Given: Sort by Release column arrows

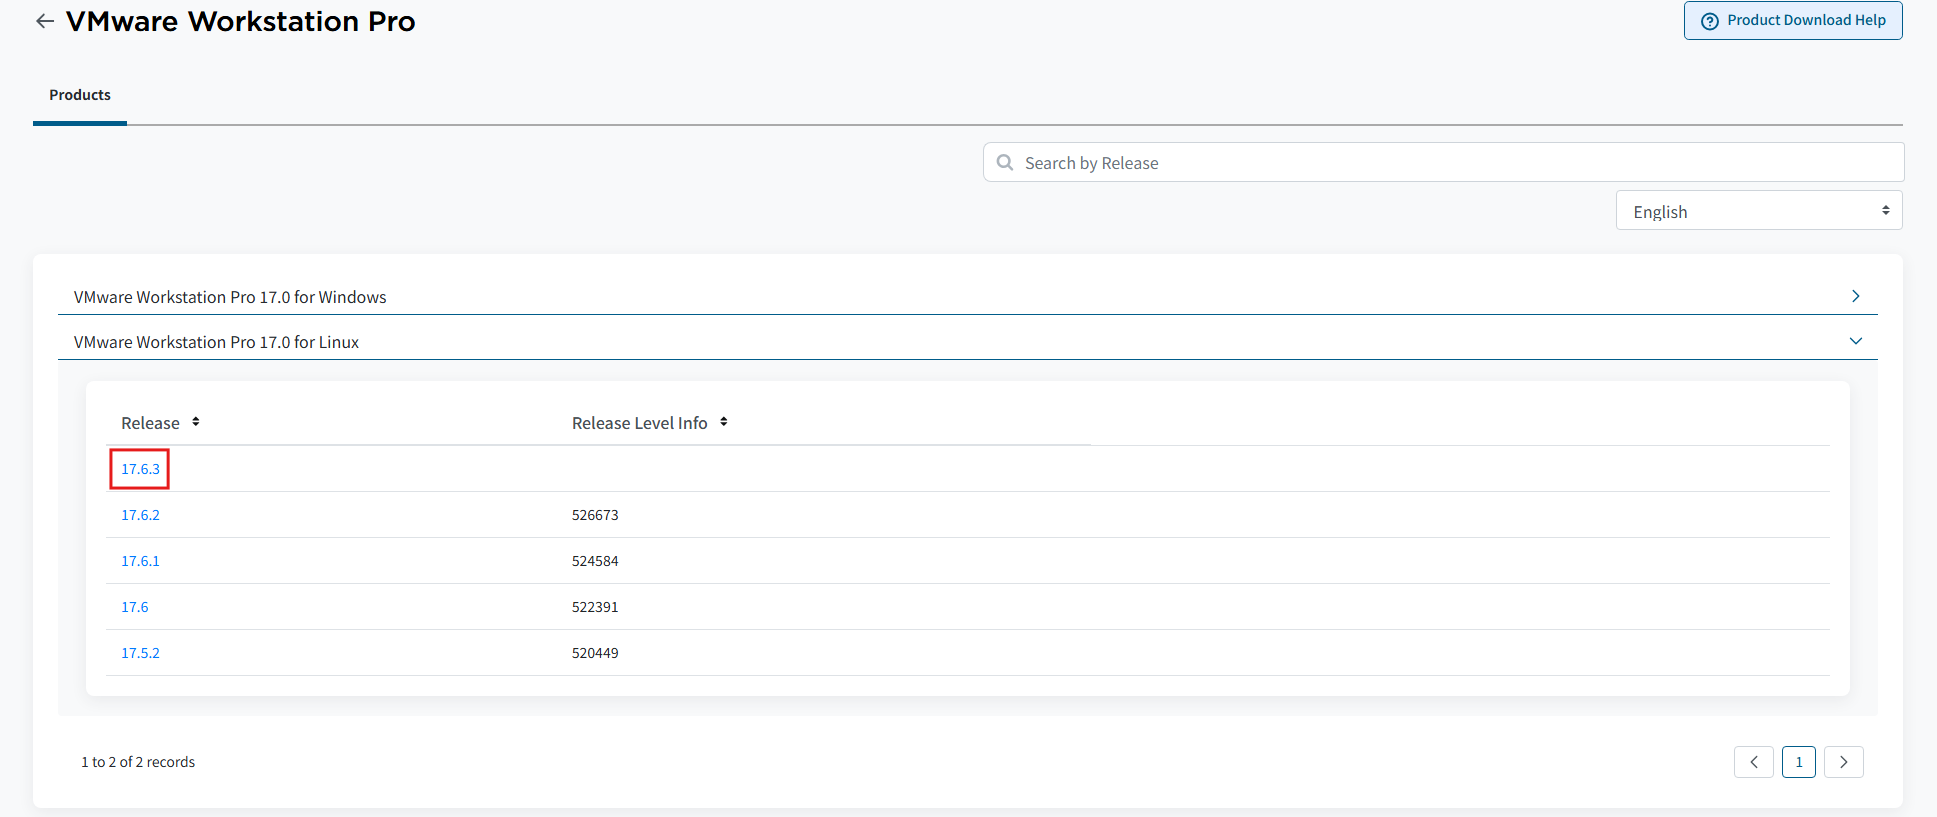Looking at the screenshot, I should [x=196, y=422].
